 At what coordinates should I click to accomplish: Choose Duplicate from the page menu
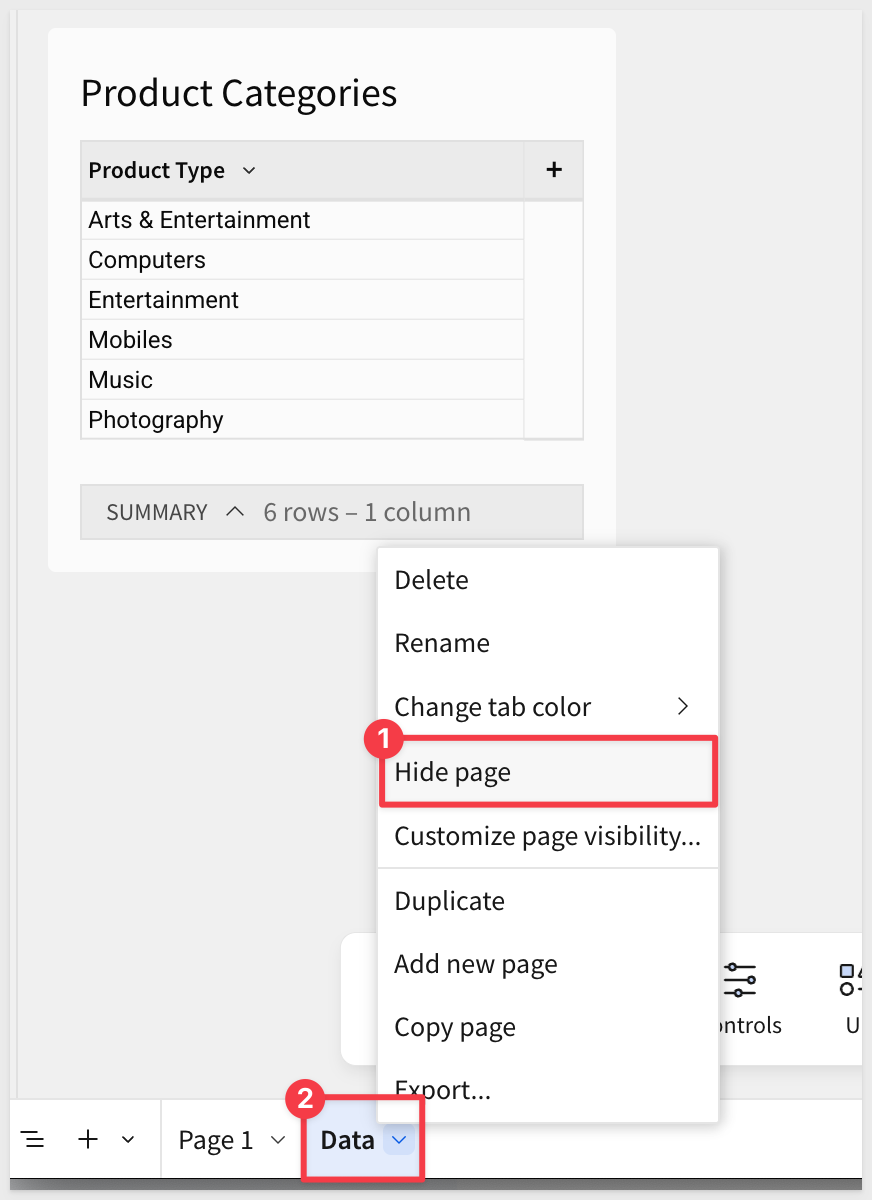pos(449,901)
